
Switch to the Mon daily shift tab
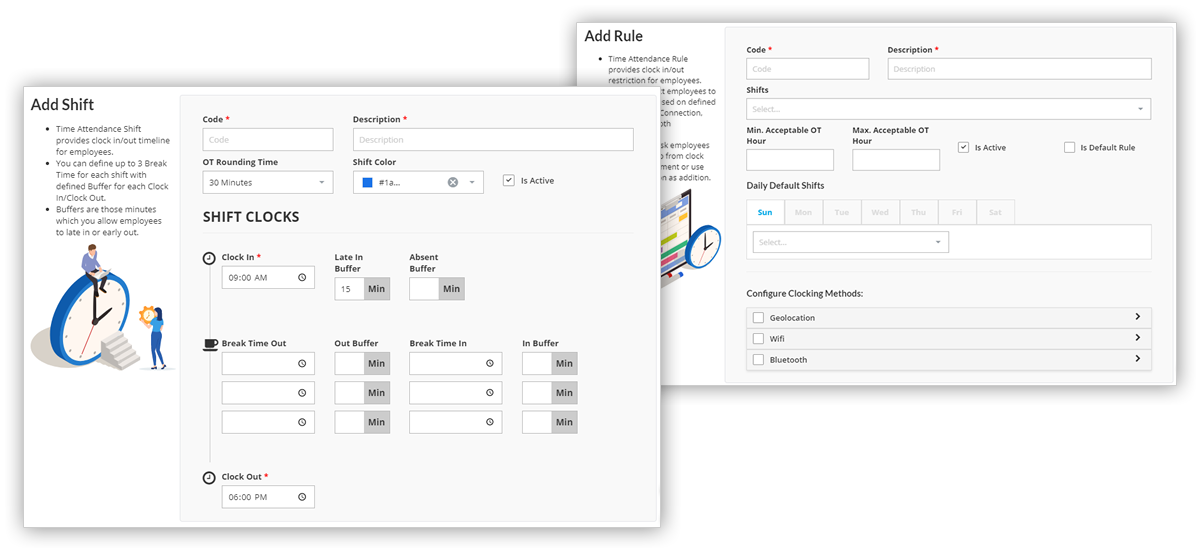pyautogui.click(x=803, y=212)
